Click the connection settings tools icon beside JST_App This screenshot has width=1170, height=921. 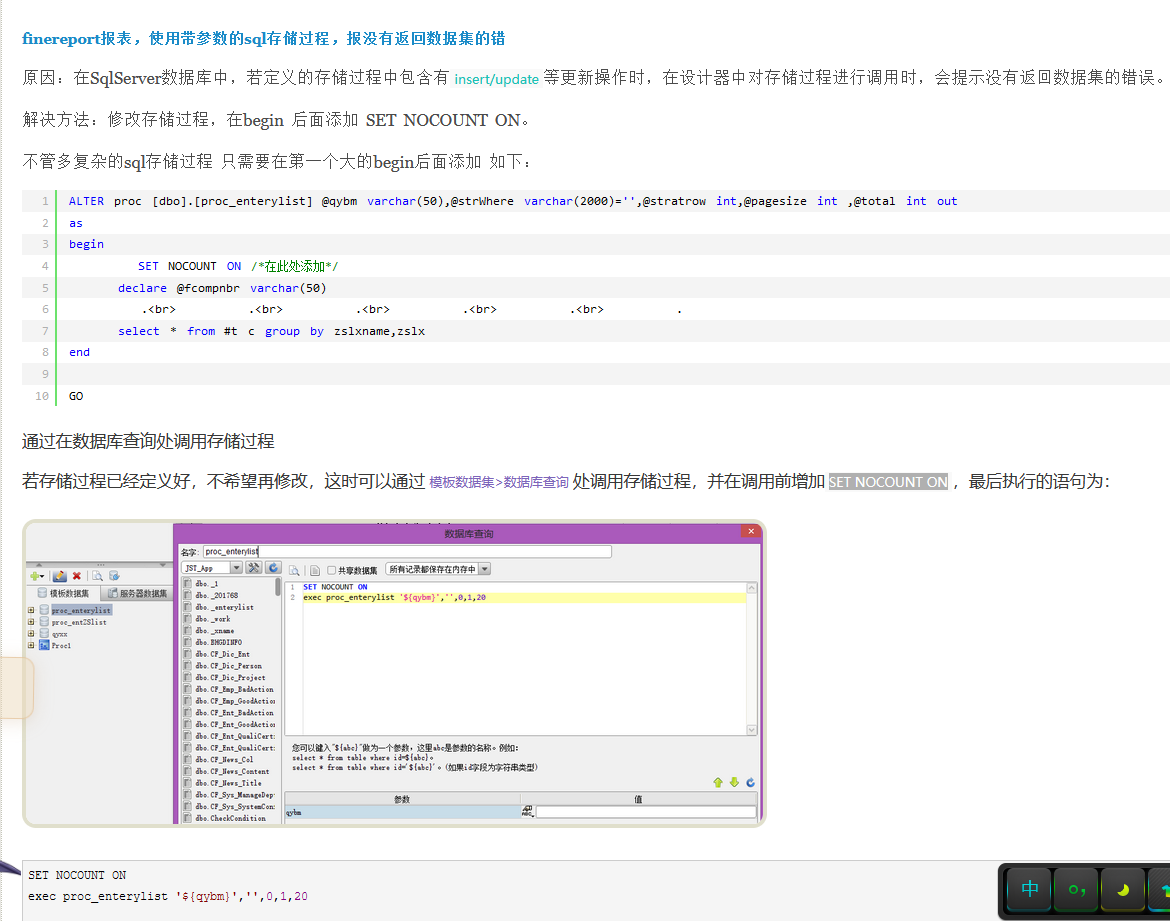[254, 568]
